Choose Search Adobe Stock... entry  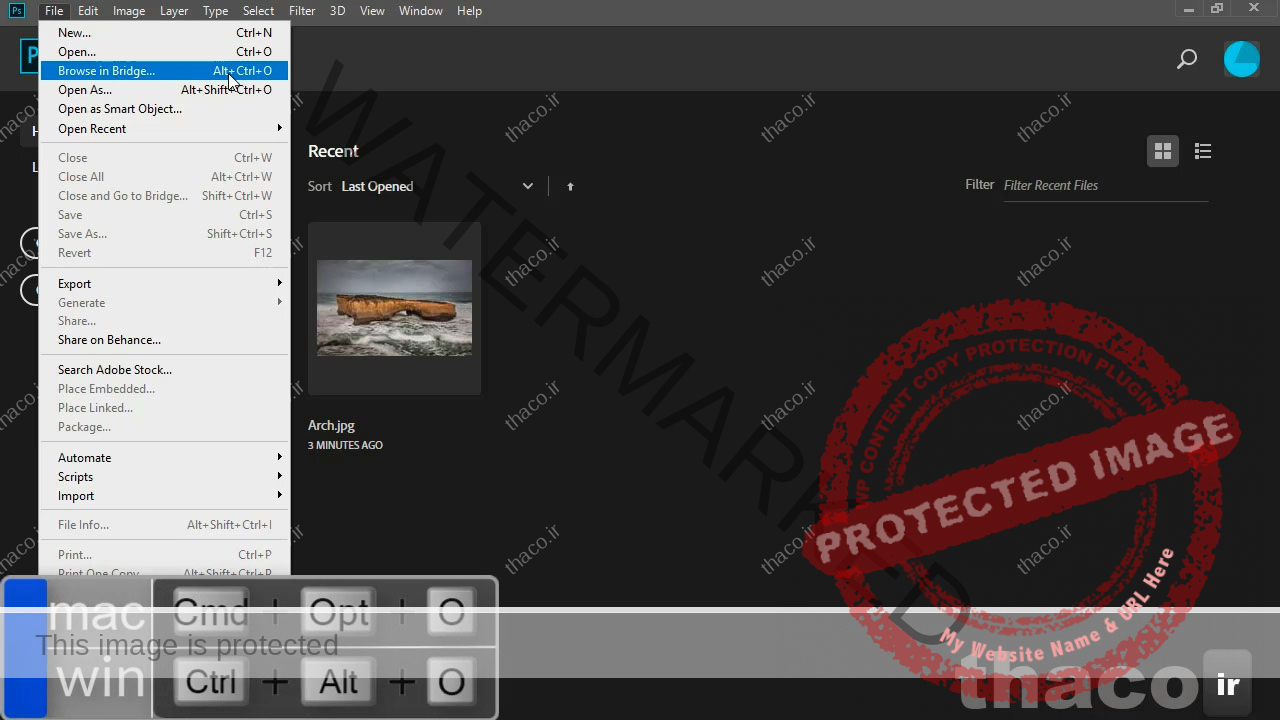click(164, 370)
